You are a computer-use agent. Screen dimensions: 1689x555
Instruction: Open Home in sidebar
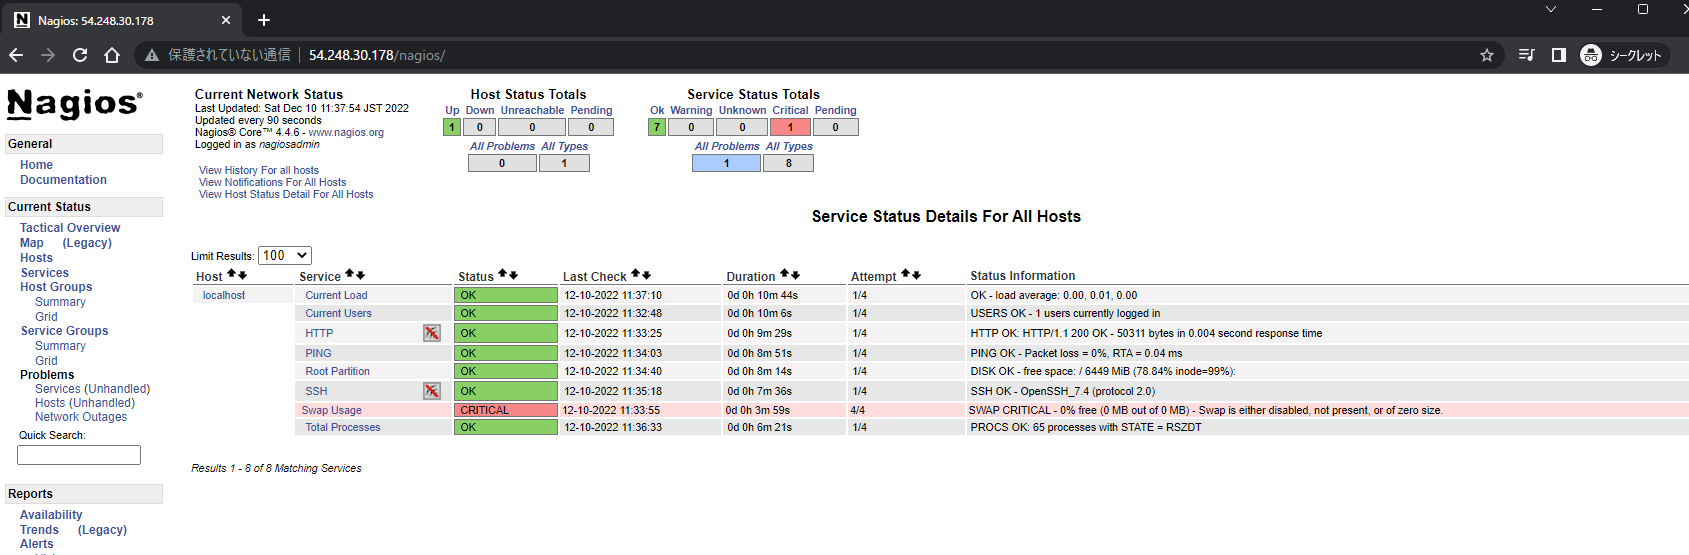(36, 165)
